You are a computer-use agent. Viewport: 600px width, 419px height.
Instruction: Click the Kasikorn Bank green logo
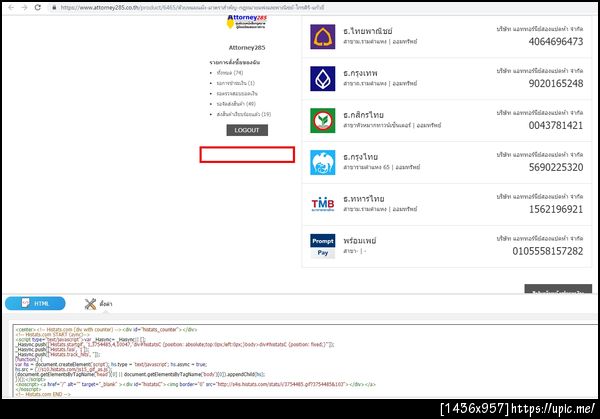323,121
